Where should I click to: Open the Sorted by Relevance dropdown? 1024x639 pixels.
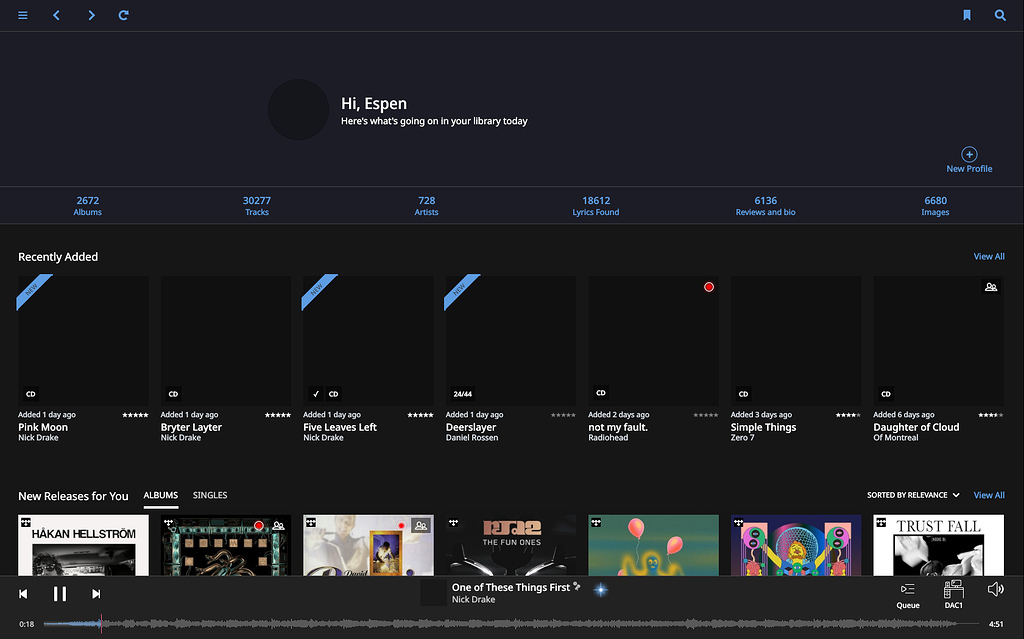point(912,494)
